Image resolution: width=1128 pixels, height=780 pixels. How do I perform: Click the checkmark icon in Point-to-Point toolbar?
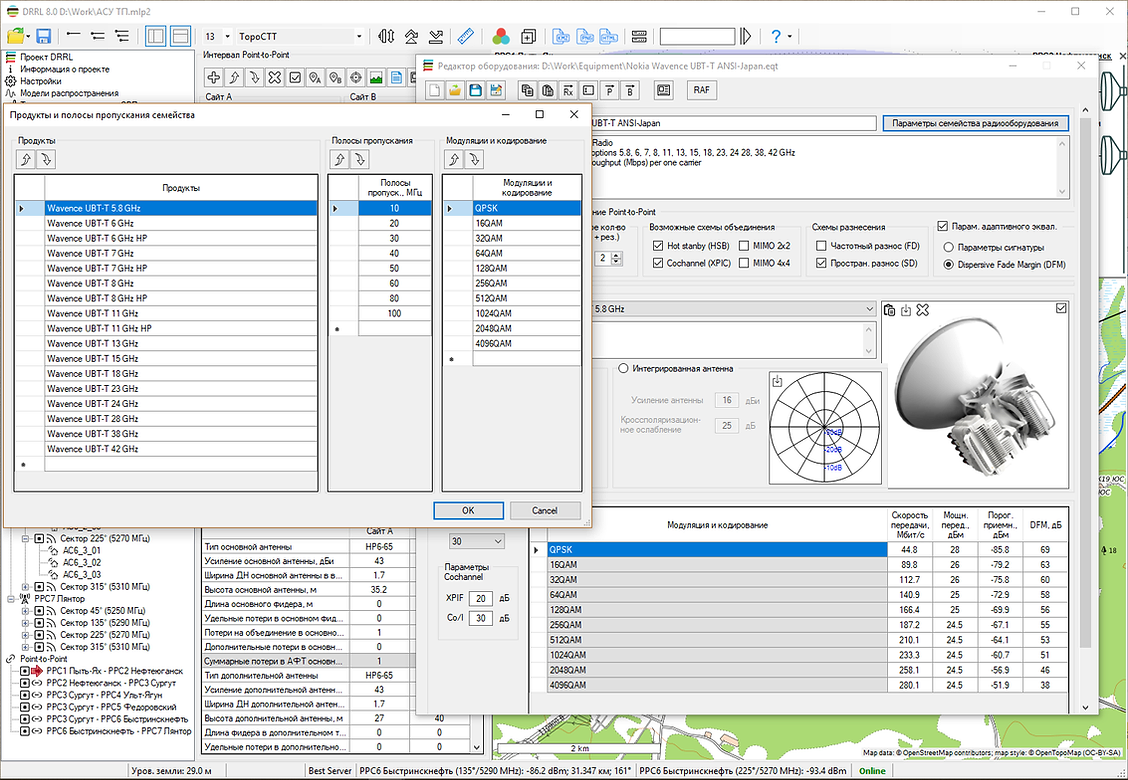point(295,78)
